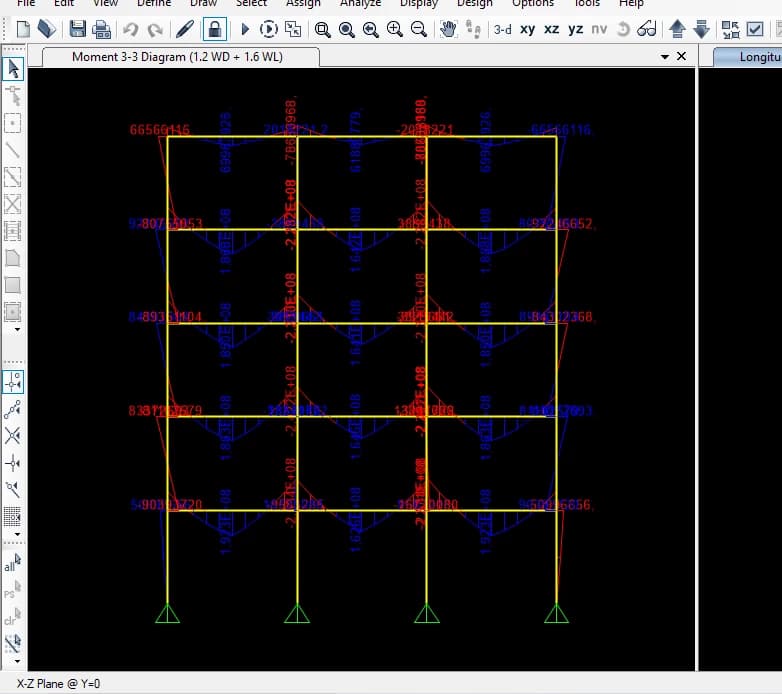Pick the draw special joint tool
Screen dimensions: 782x694
[x=13, y=123]
